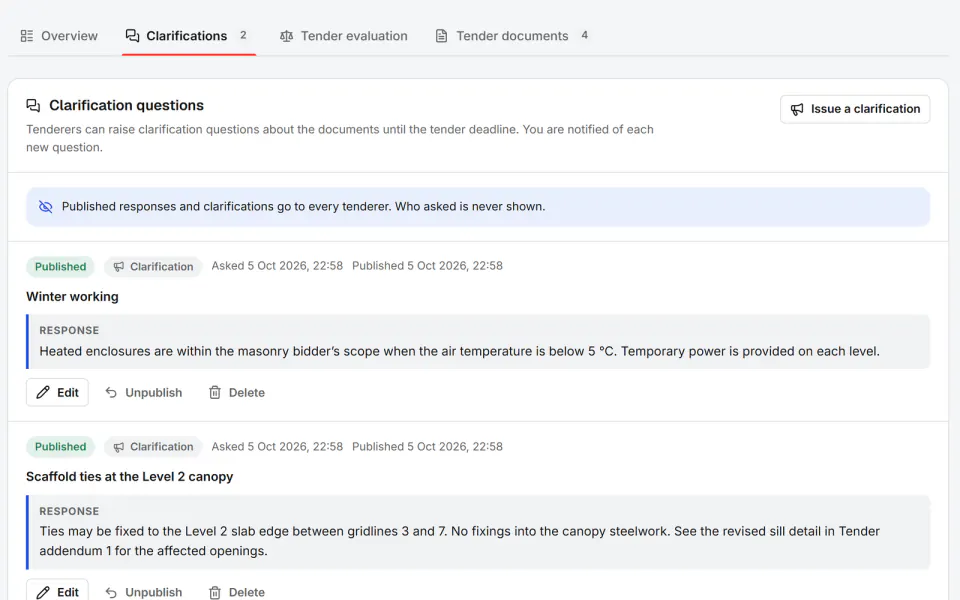Delete the Winter working clarification
960x600 pixels.
coord(236,392)
